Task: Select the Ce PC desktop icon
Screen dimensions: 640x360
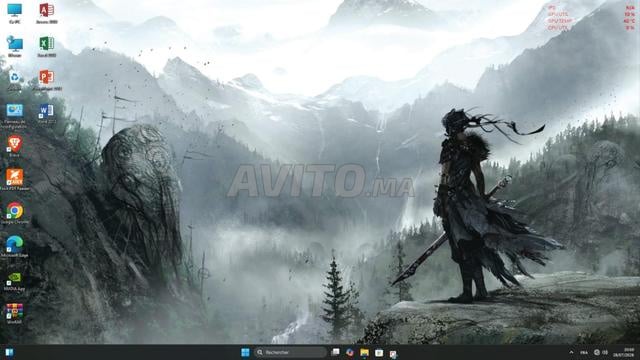Action: pyautogui.click(x=14, y=13)
